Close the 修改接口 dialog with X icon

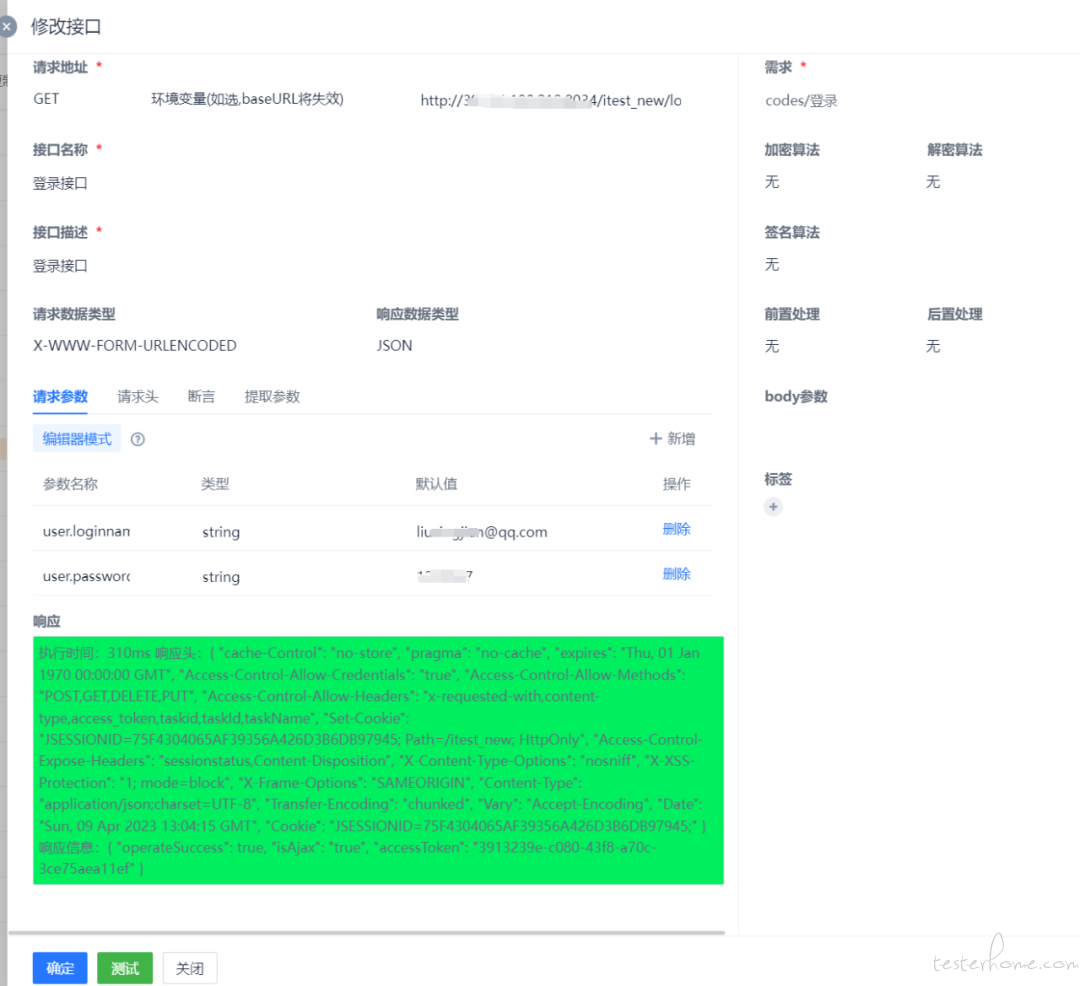point(6,26)
